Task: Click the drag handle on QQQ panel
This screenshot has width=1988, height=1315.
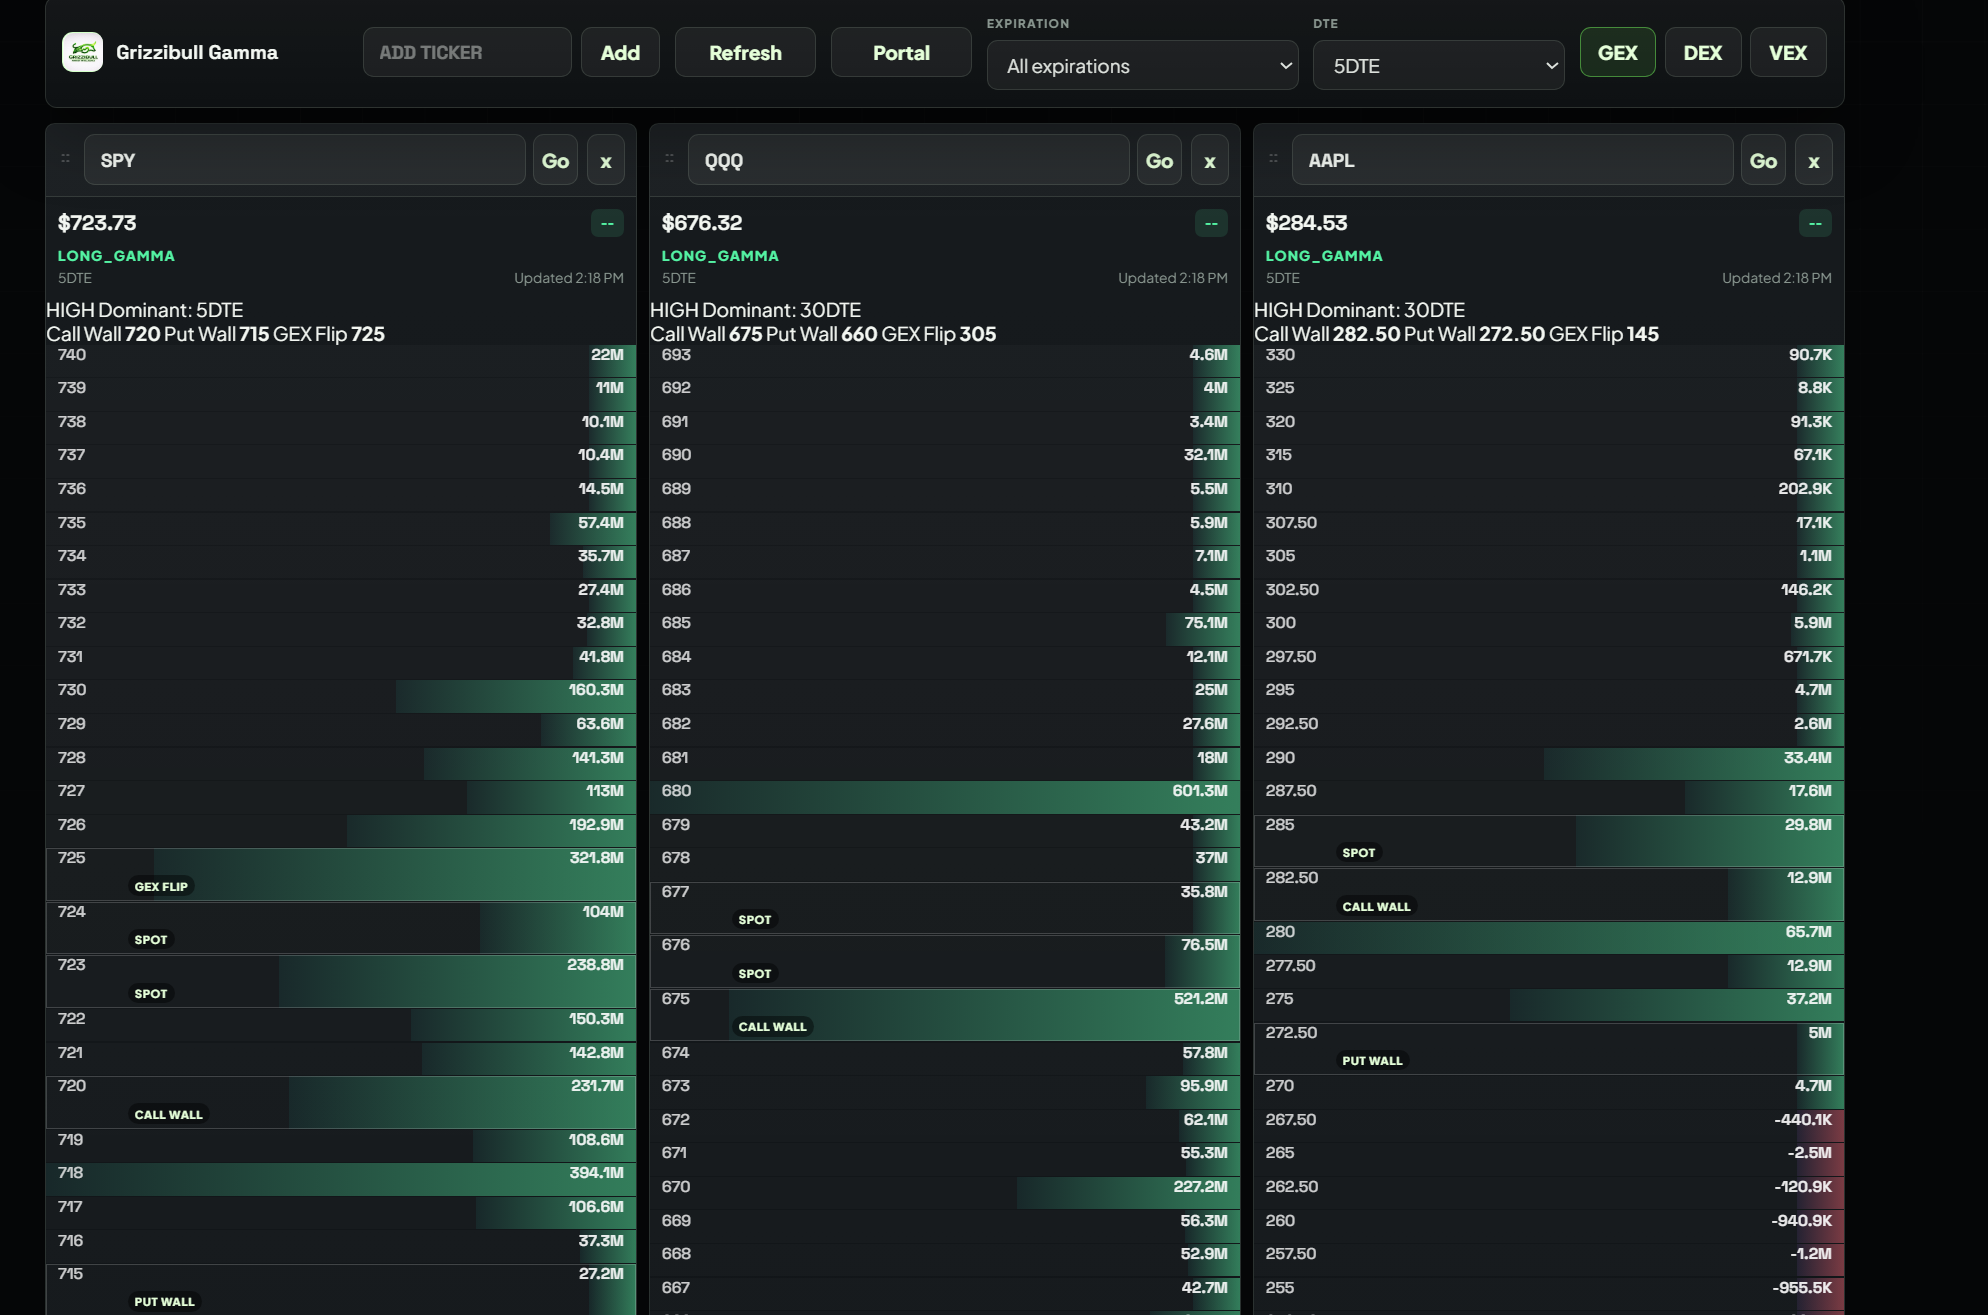Action: pos(670,158)
